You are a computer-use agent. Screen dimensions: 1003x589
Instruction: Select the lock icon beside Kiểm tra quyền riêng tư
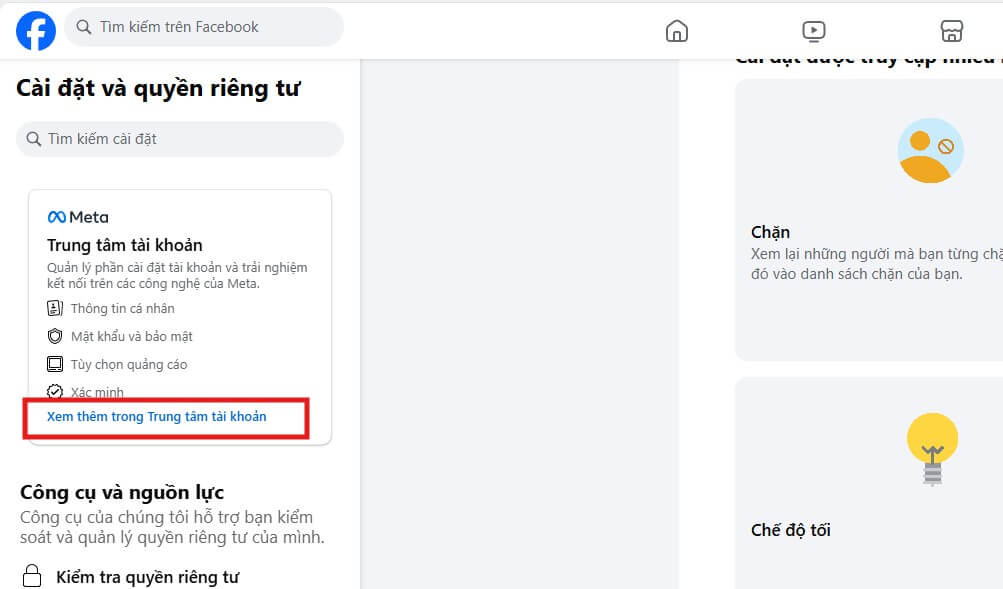click(x=31, y=577)
